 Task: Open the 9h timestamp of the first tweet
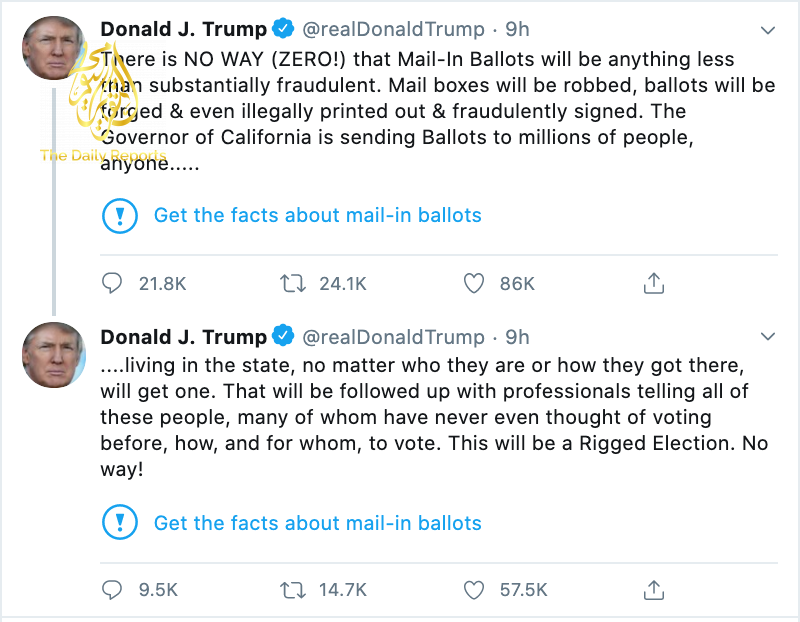(517, 30)
